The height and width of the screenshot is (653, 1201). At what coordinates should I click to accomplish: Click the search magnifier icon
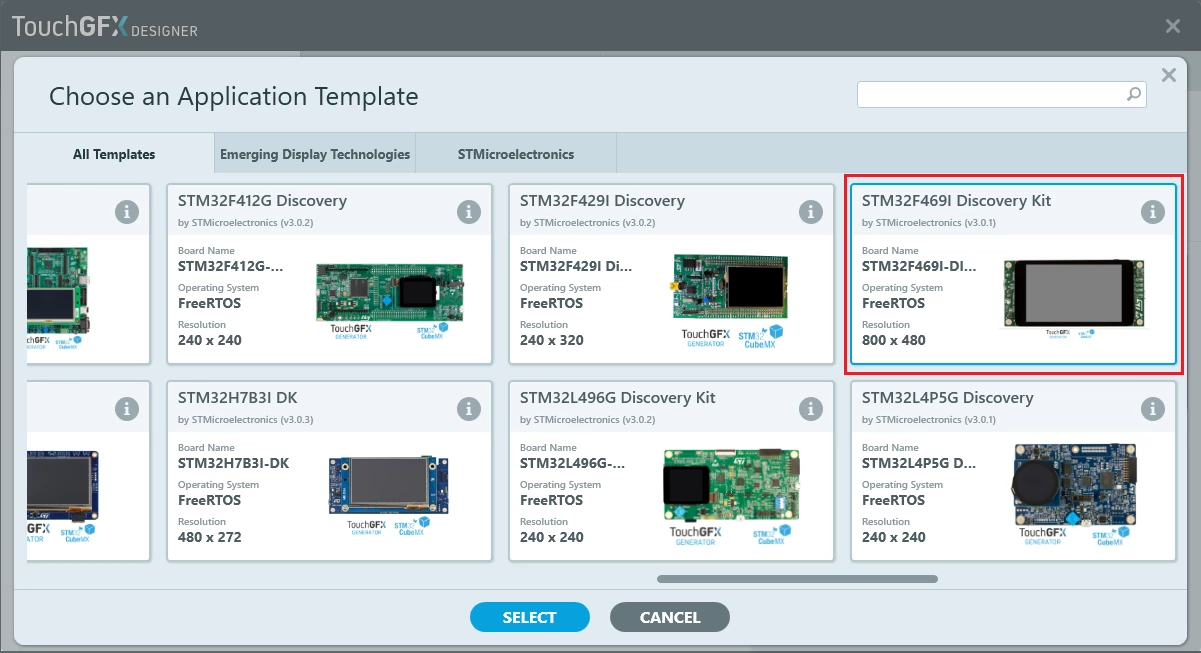pos(1134,94)
